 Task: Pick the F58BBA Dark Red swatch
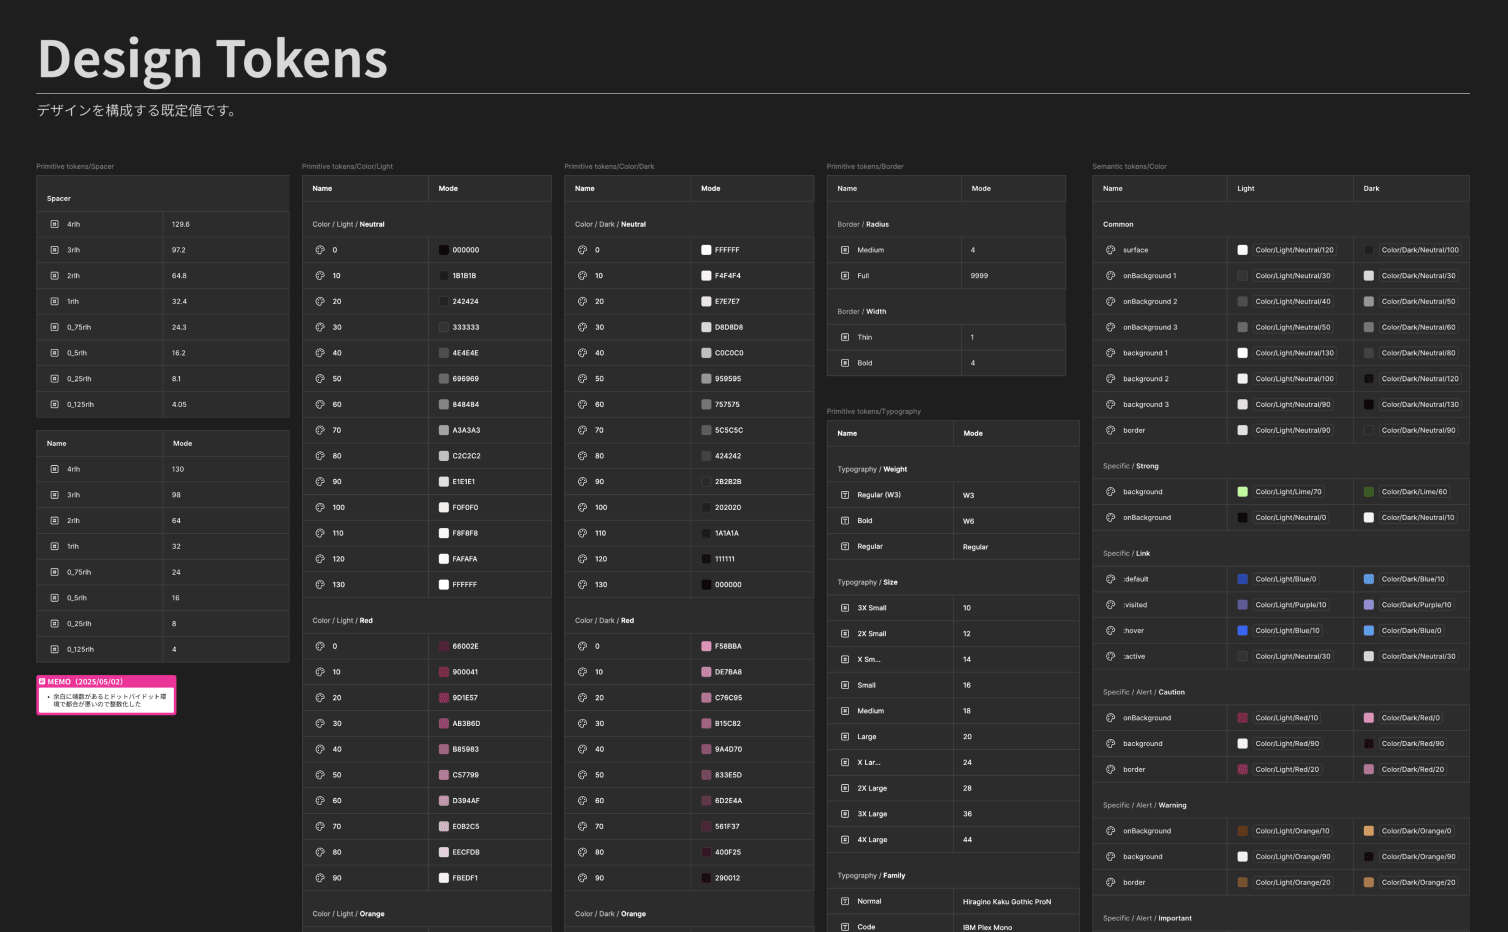706,647
